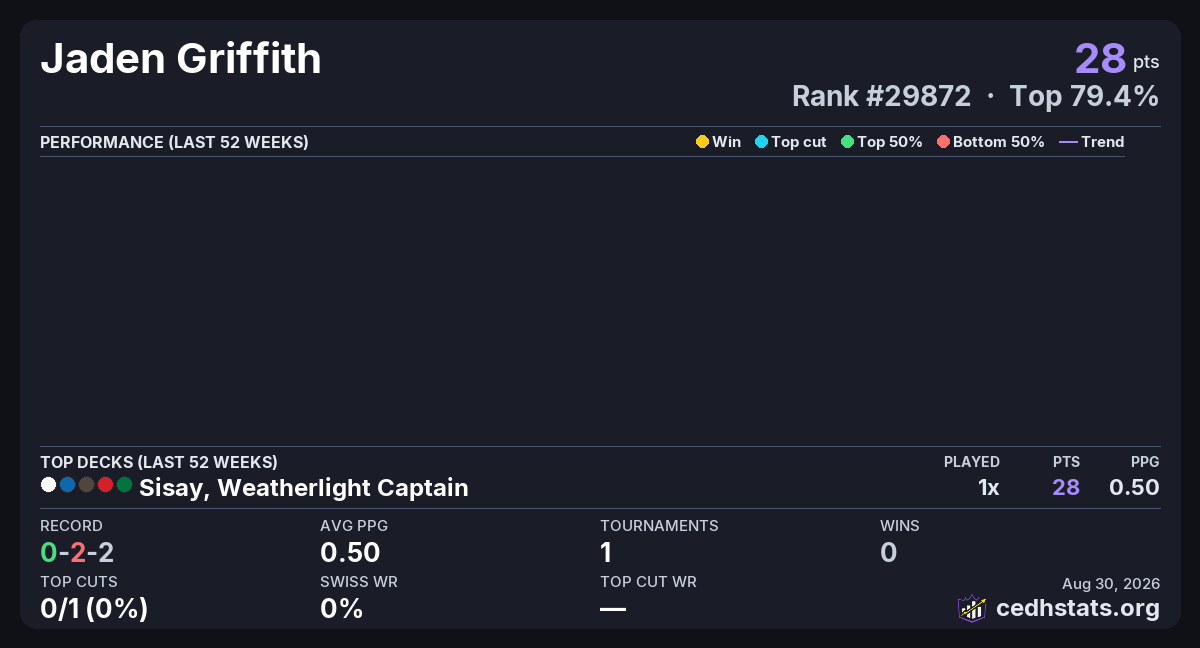Toggle the yellow Win legend marker
Screen dimensions: 1200x648
pos(702,142)
